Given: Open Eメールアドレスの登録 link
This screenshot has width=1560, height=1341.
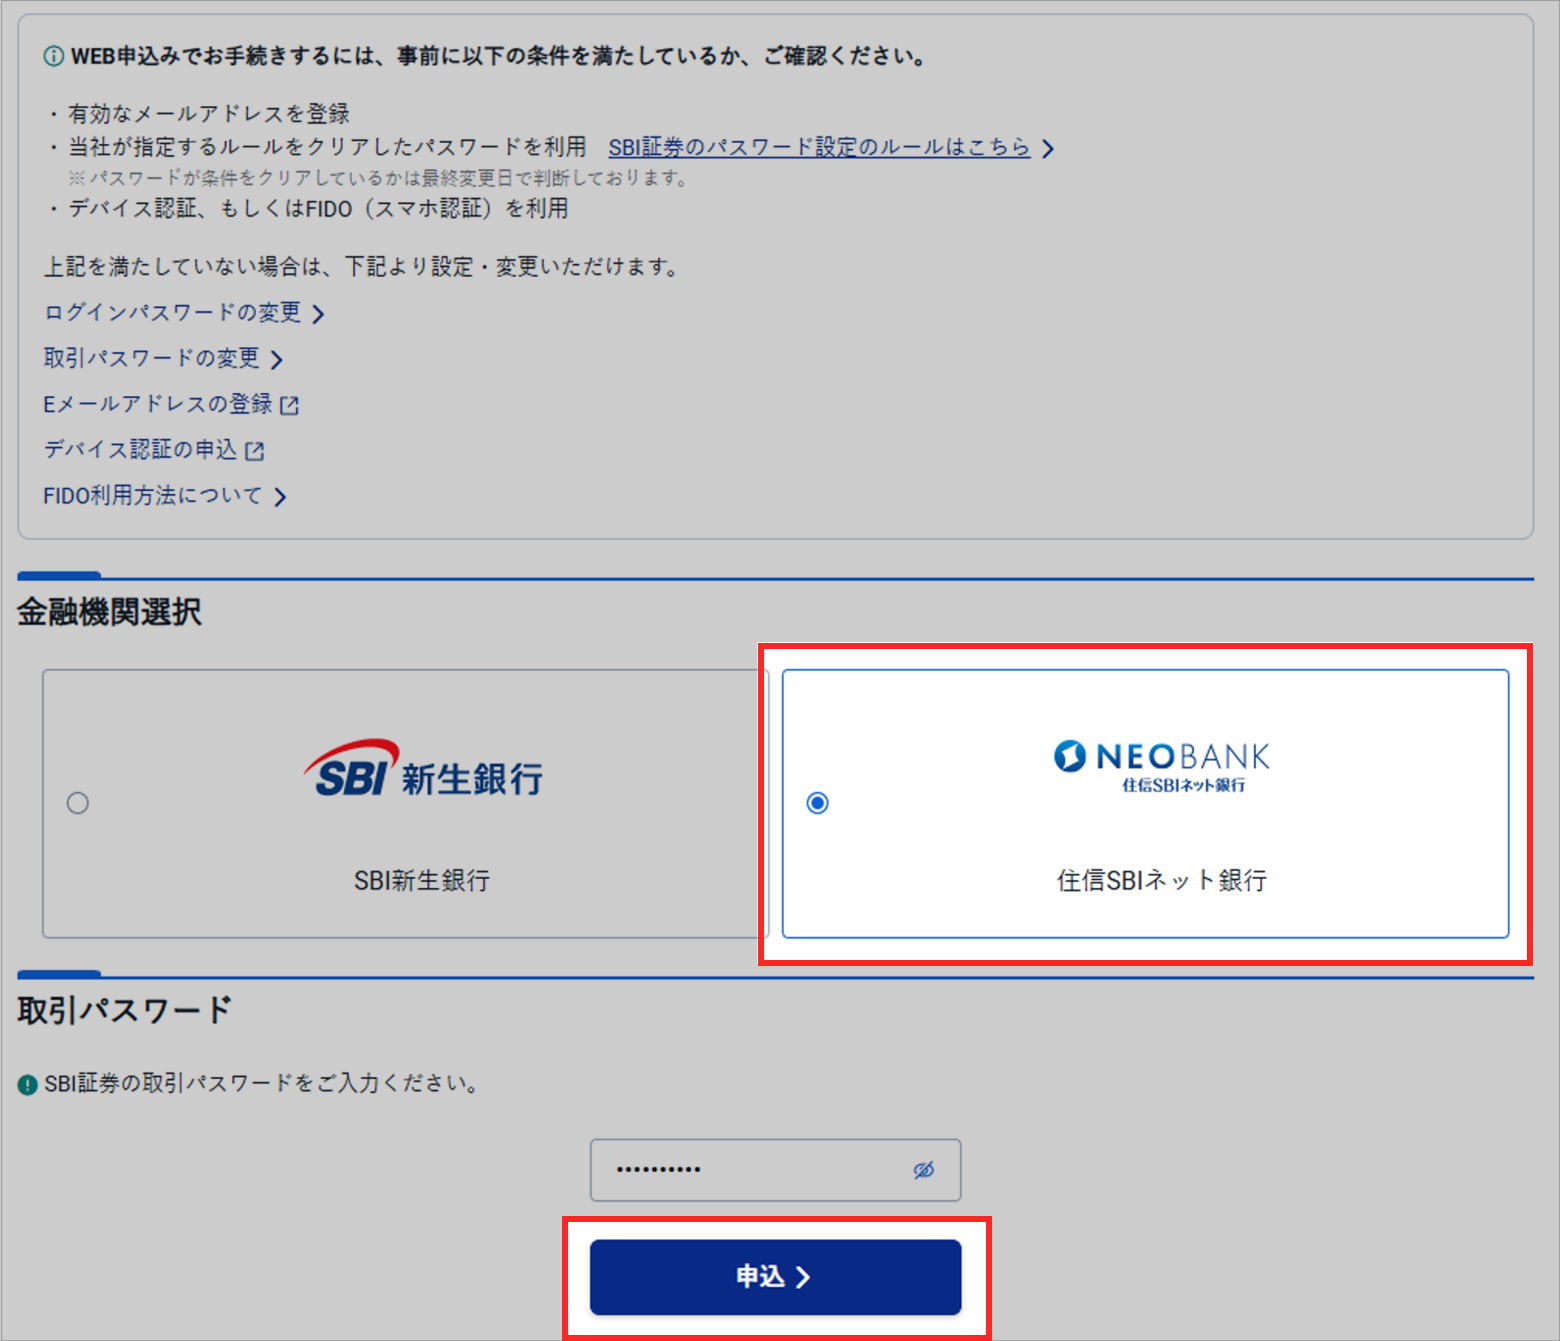Looking at the screenshot, I should (158, 404).
